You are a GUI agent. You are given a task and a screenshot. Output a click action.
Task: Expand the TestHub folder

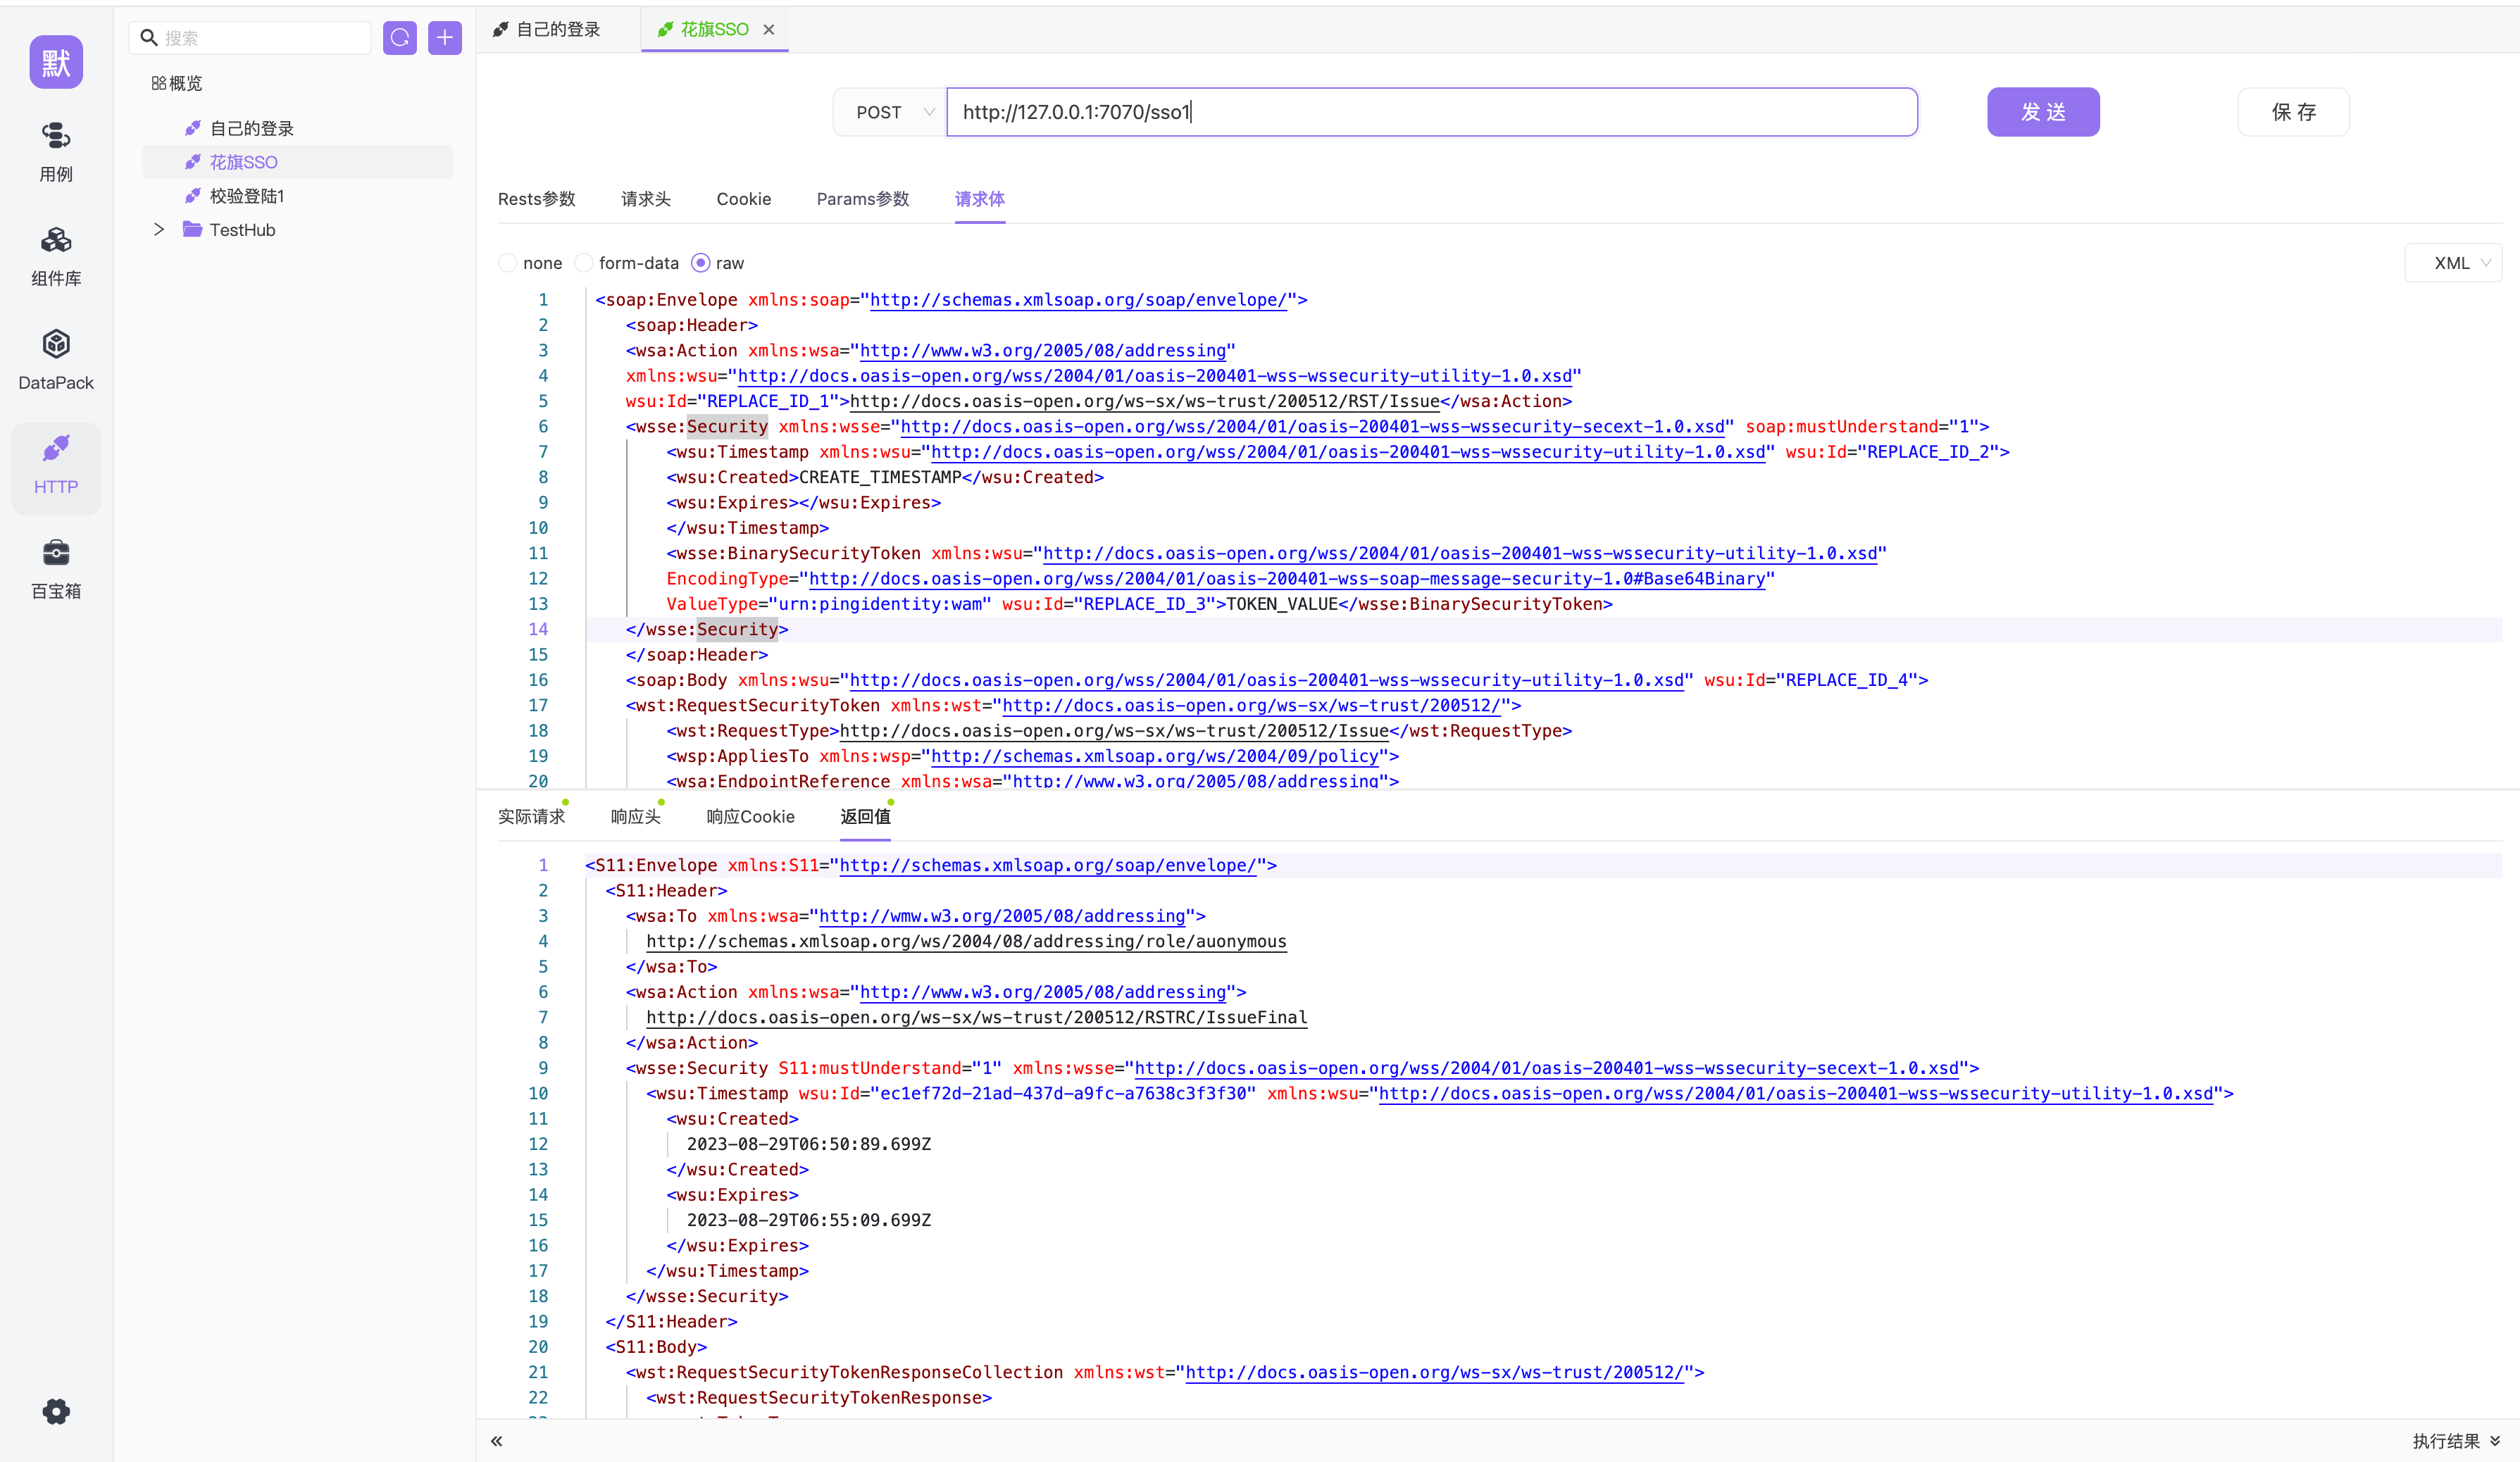pyautogui.click(x=159, y=230)
